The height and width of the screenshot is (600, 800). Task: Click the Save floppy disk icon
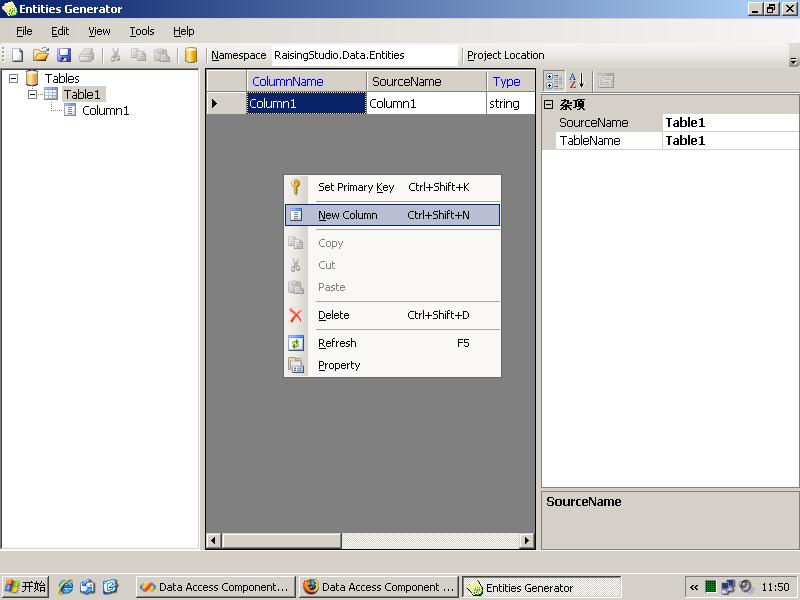(64, 56)
